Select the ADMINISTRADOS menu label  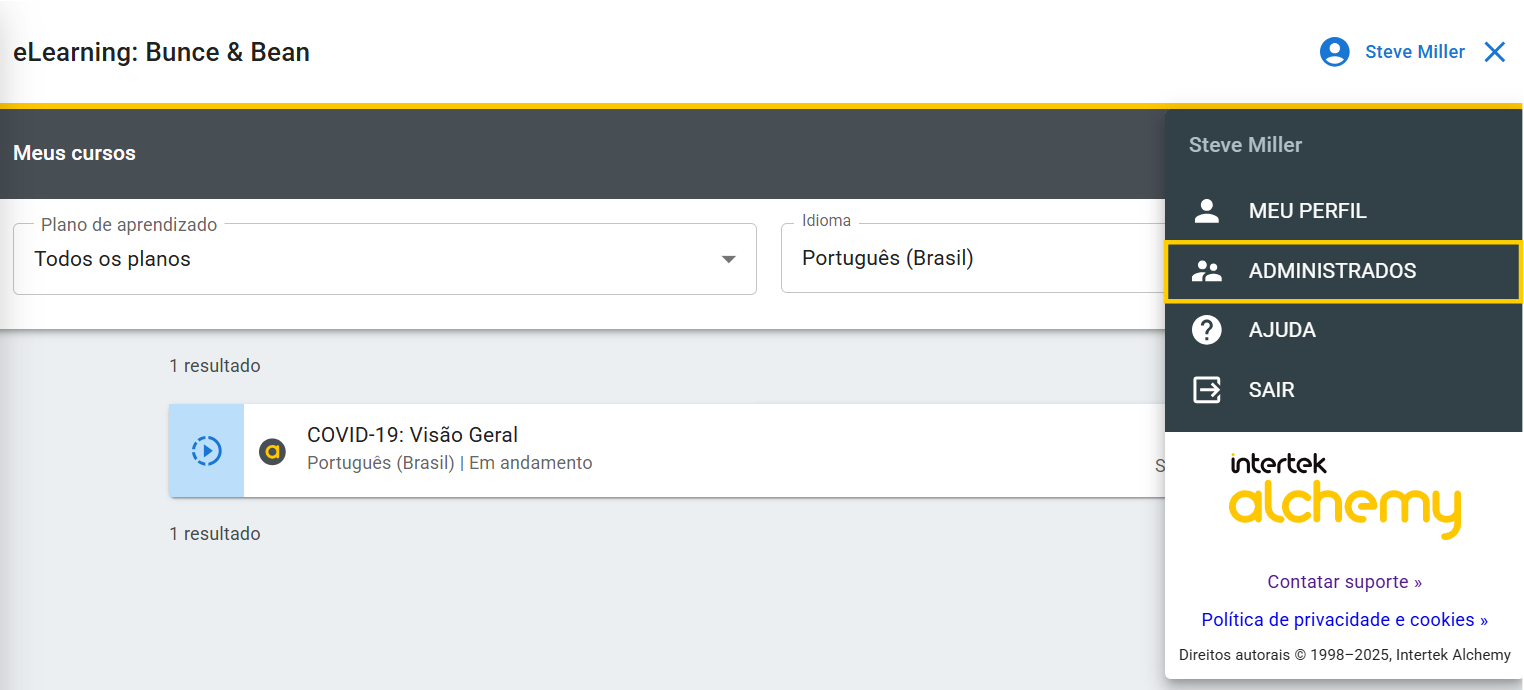point(1332,271)
